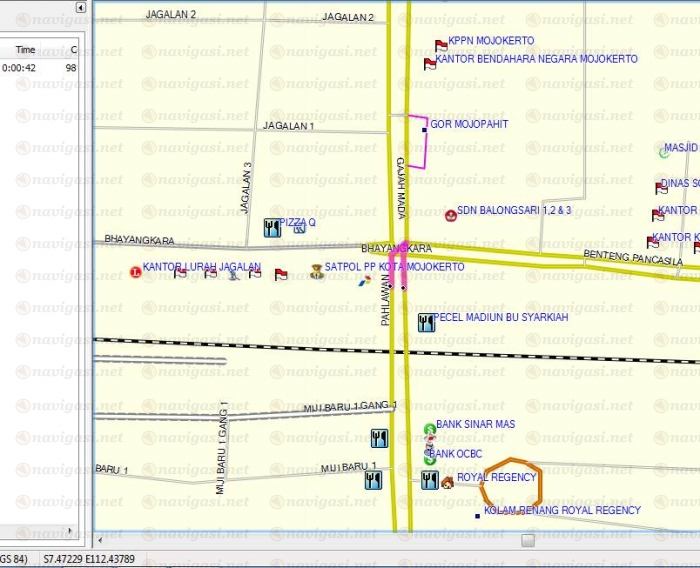Image resolution: width=700 pixels, height=568 pixels.
Task: Select the Masjid green mosque icon
Action: 664,152
